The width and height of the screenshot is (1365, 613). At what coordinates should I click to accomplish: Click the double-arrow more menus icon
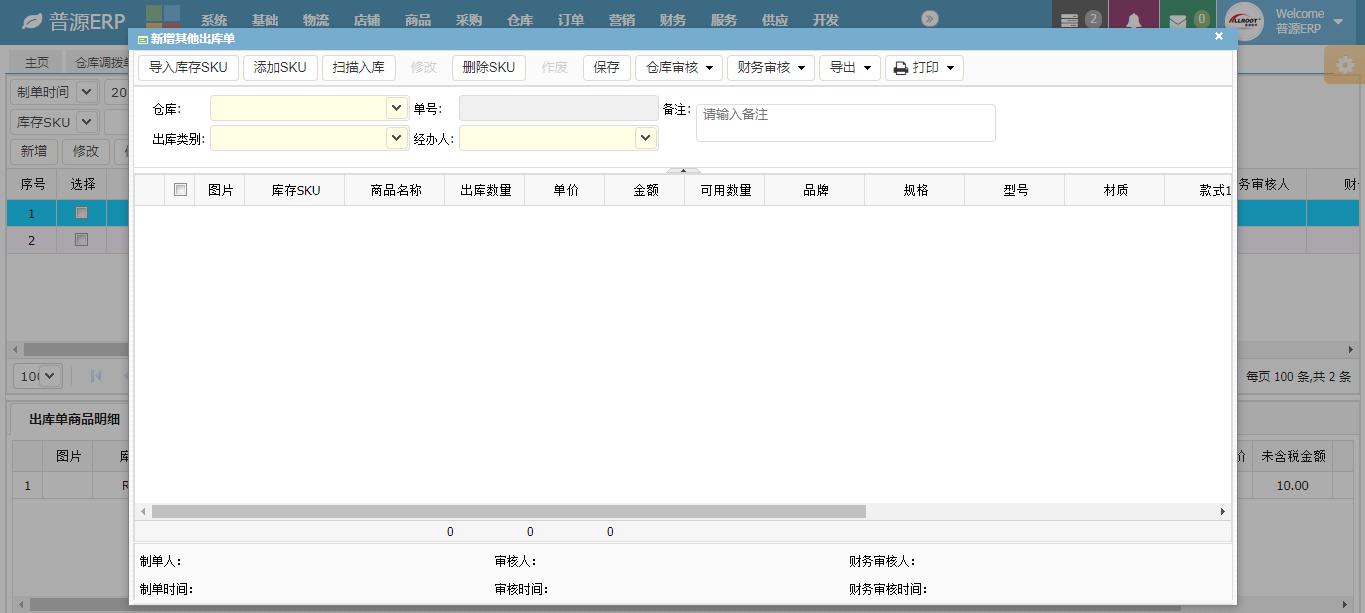click(x=930, y=19)
